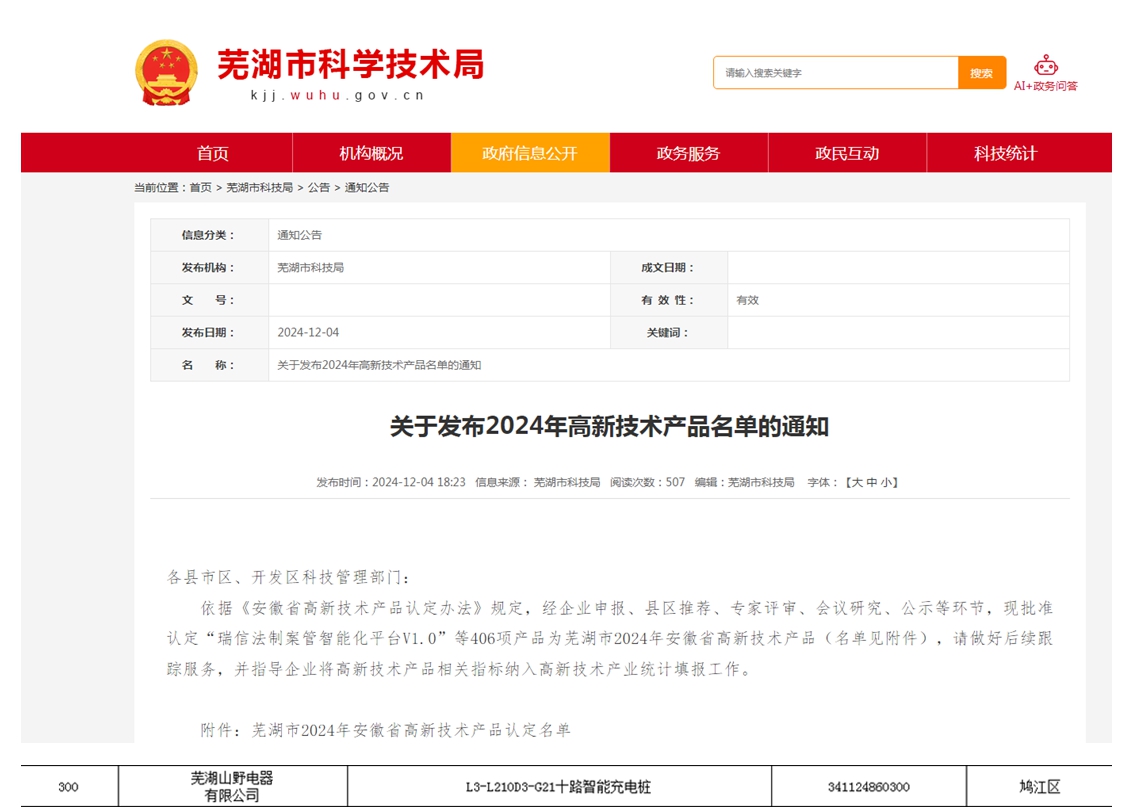The image size is (1134, 810).
Task: Click the 搜索 search button
Action: (x=981, y=73)
